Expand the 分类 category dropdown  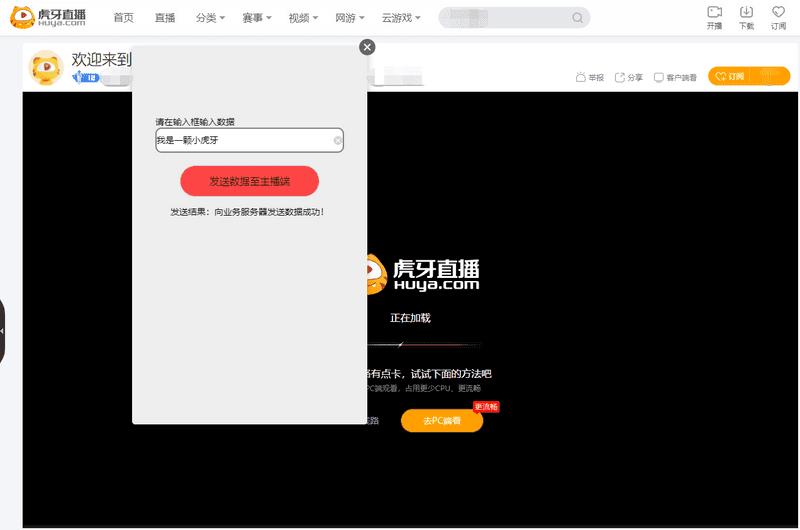210,18
